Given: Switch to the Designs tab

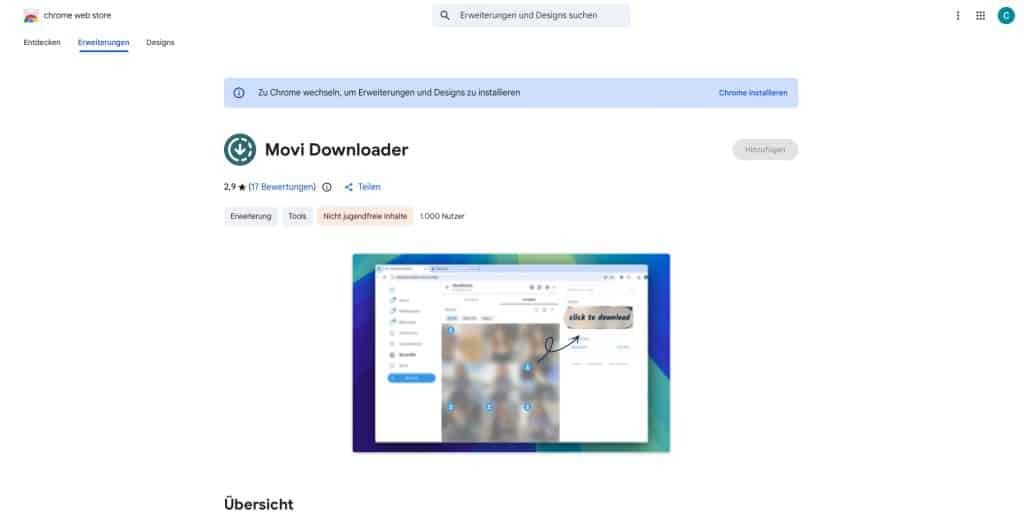Looking at the screenshot, I should tap(160, 42).
